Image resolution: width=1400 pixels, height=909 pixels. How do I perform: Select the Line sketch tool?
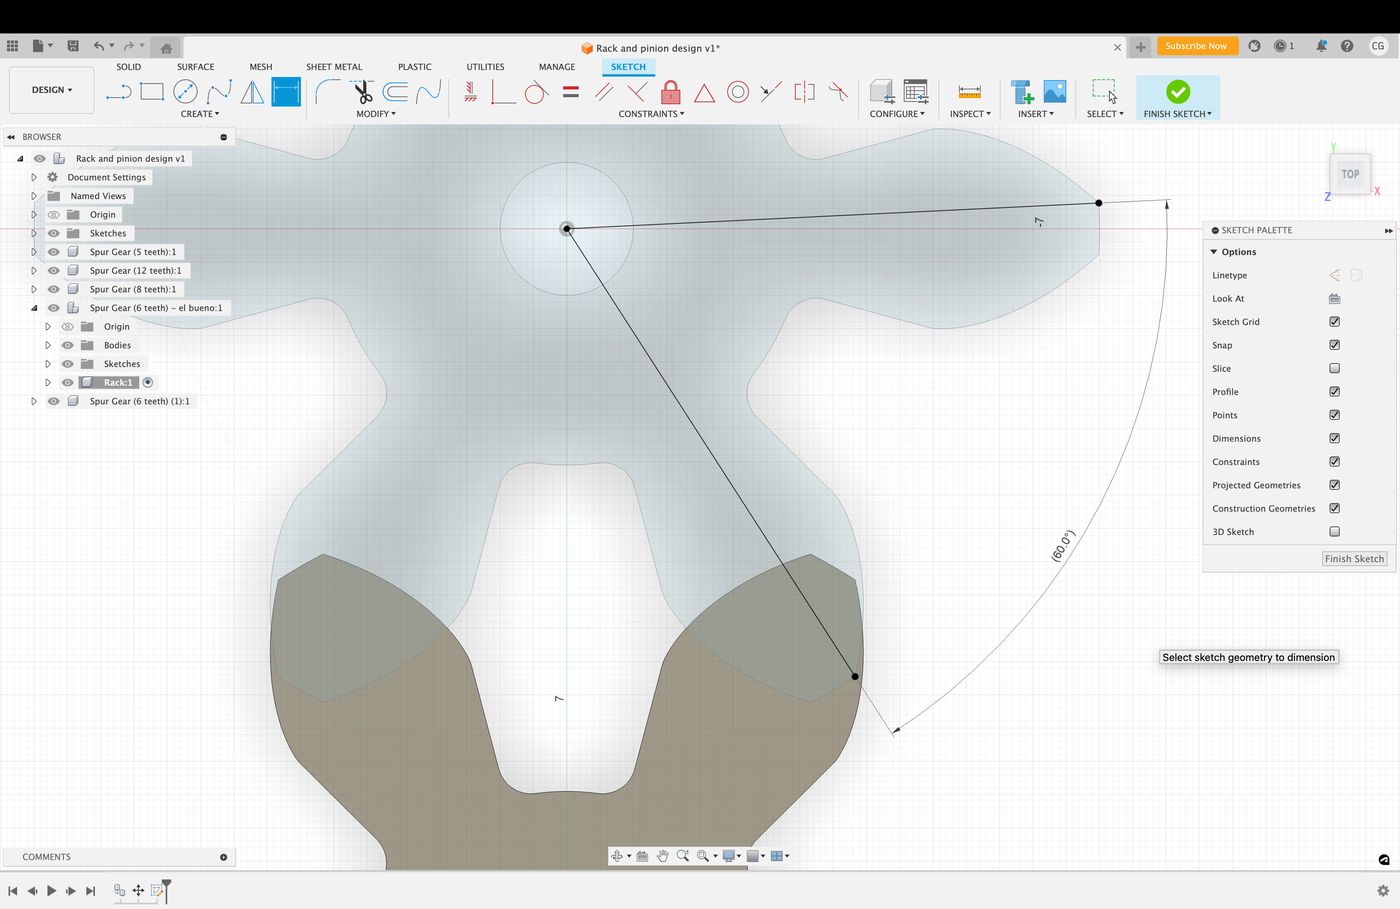coord(119,92)
